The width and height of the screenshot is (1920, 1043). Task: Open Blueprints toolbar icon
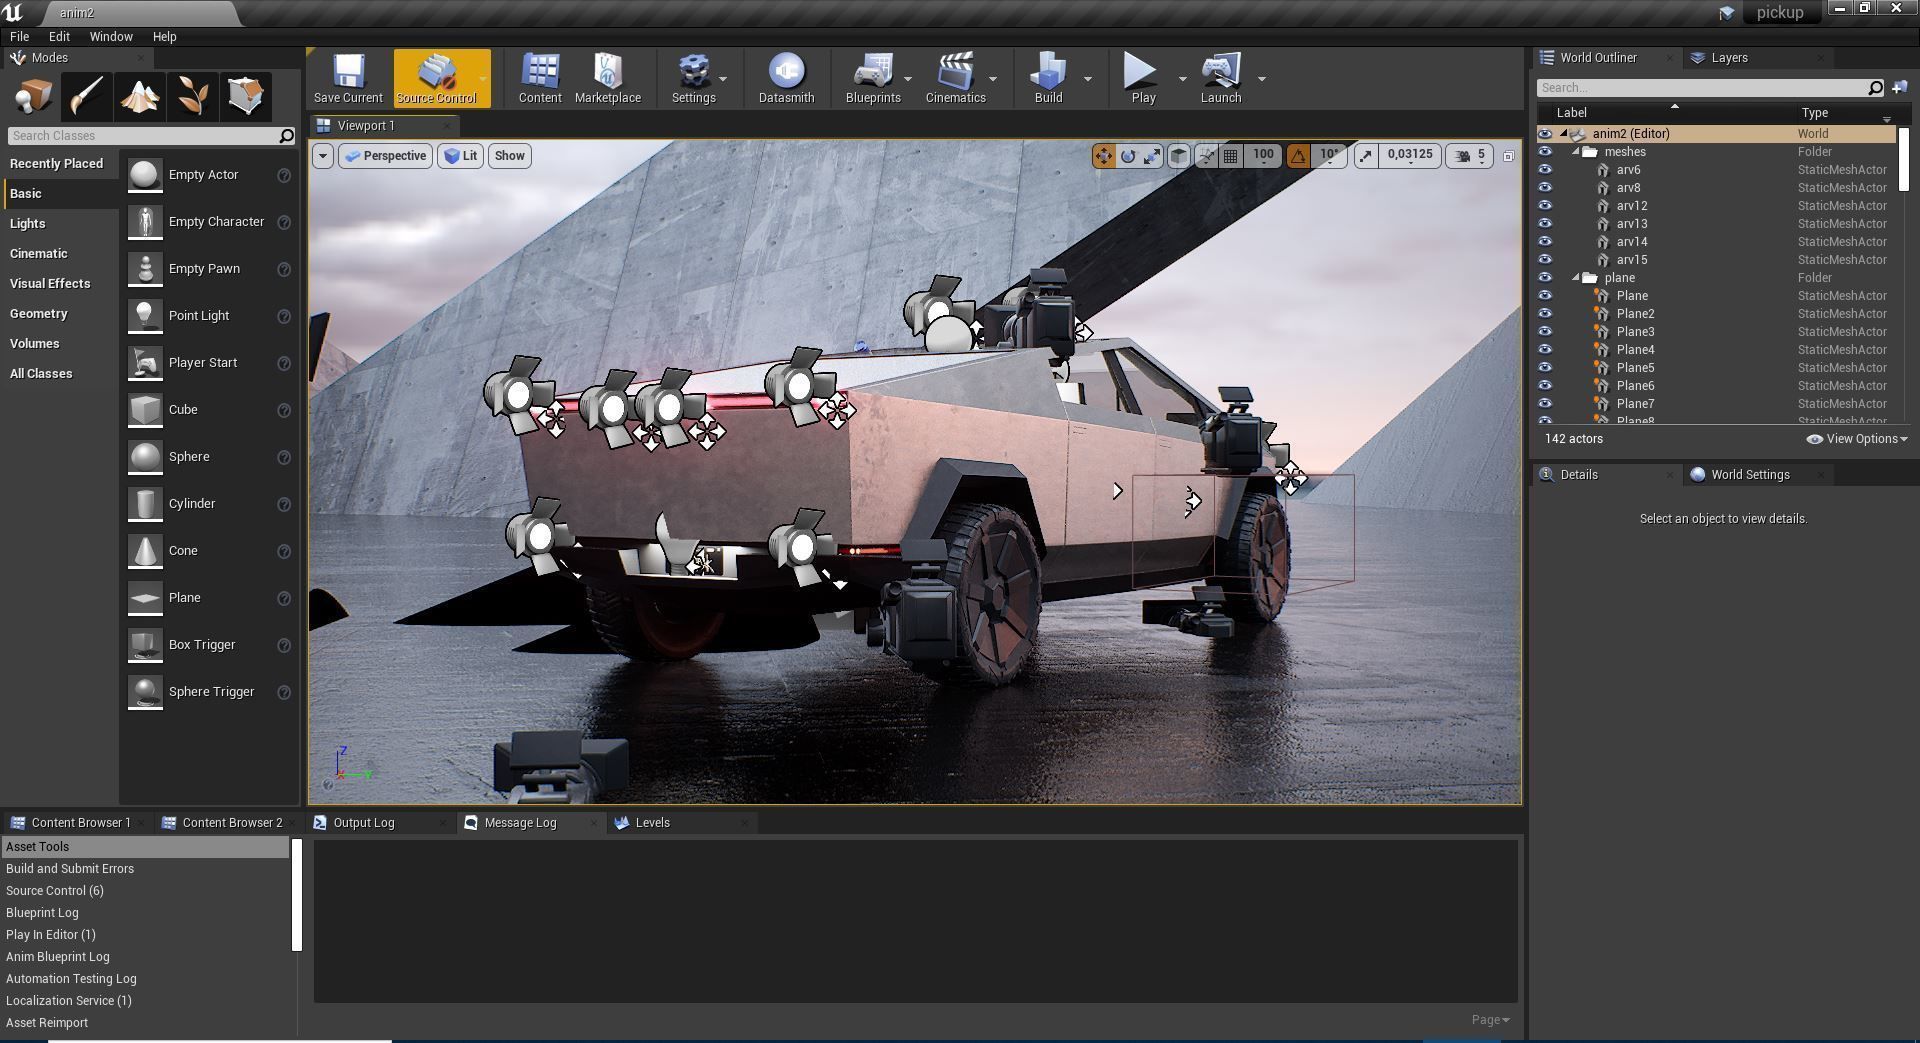tap(873, 78)
